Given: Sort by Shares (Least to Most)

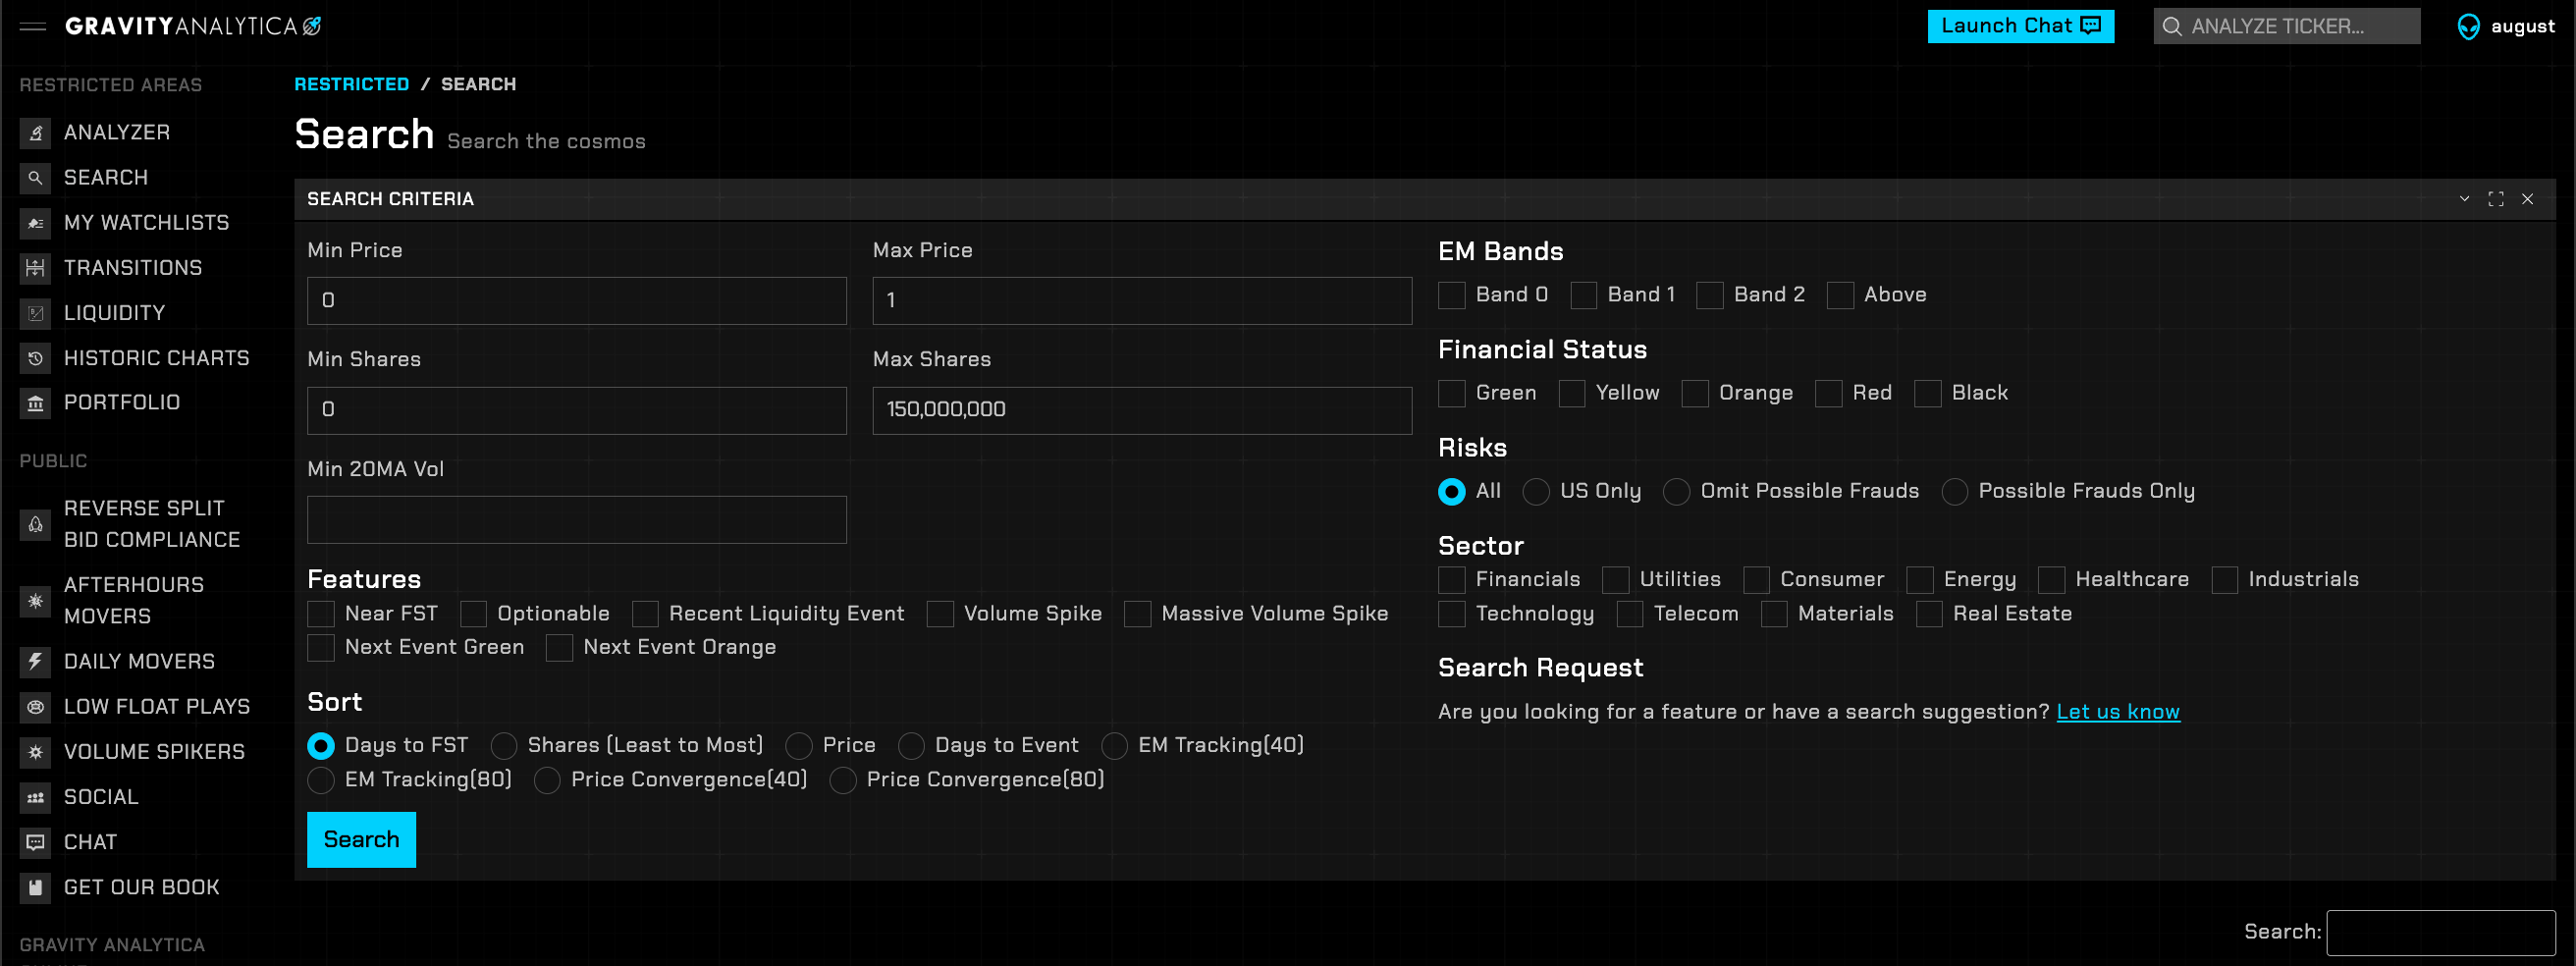Looking at the screenshot, I should click(x=504, y=746).
